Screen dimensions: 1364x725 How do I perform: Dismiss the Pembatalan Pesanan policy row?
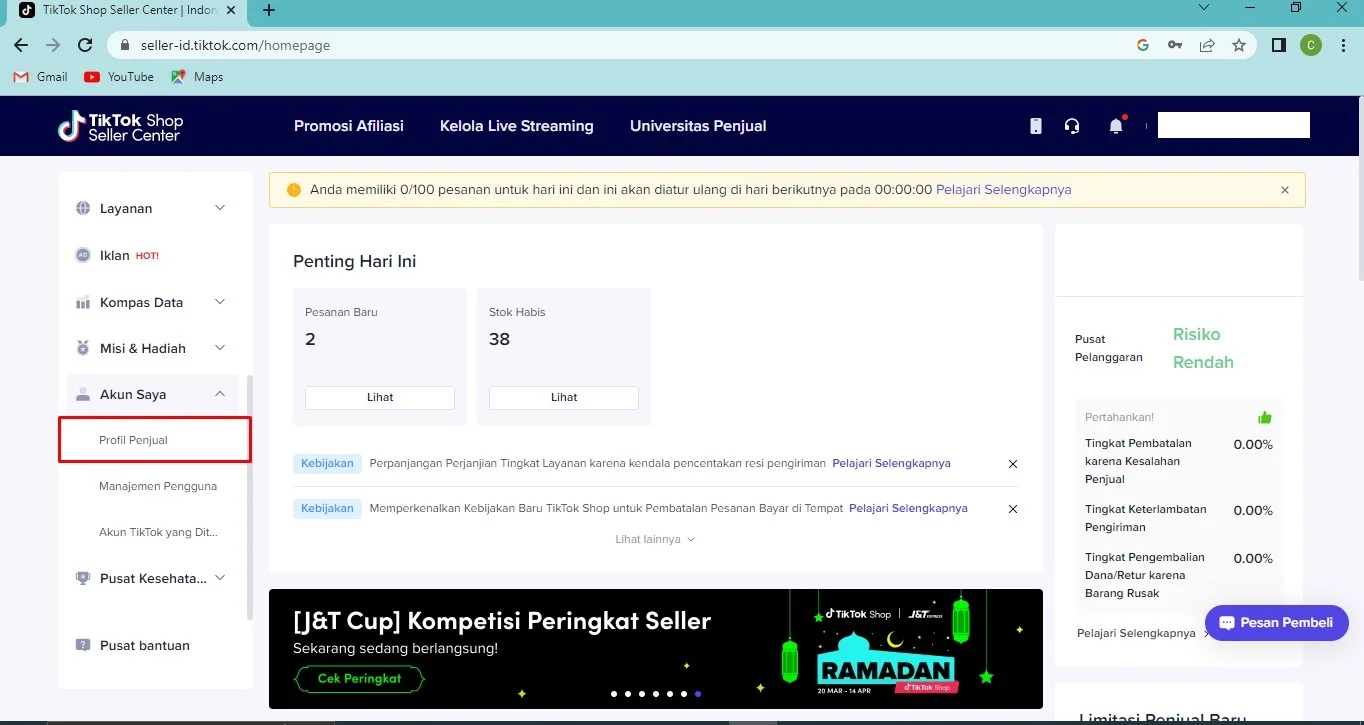(1012, 509)
